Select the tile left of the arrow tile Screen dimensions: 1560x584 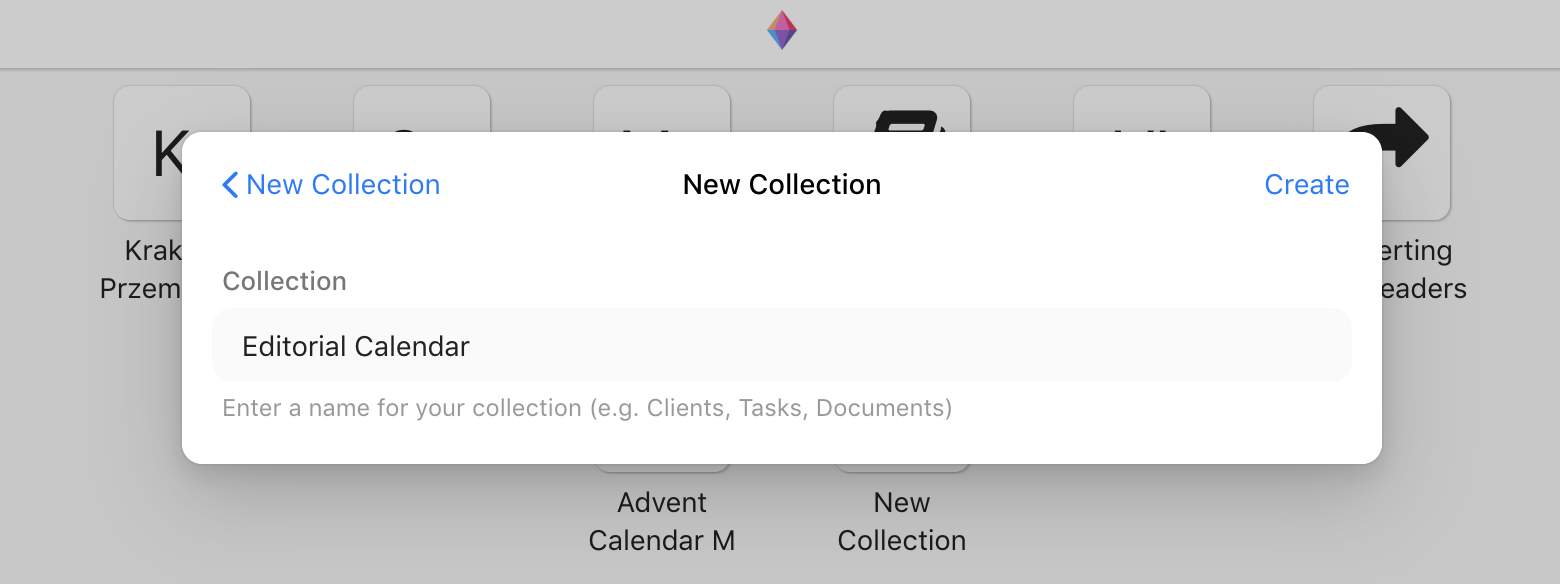click(x=1142, y=108)
